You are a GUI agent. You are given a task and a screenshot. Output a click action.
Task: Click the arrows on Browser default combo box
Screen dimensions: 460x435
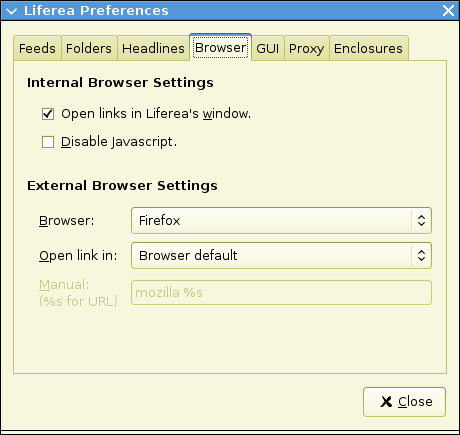point(421,255)
